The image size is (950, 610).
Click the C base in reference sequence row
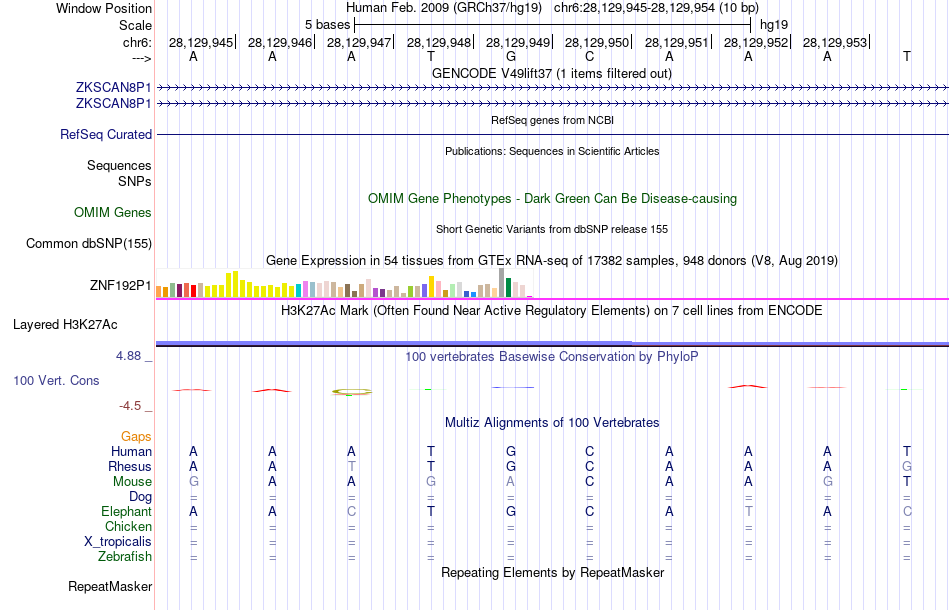590,56
